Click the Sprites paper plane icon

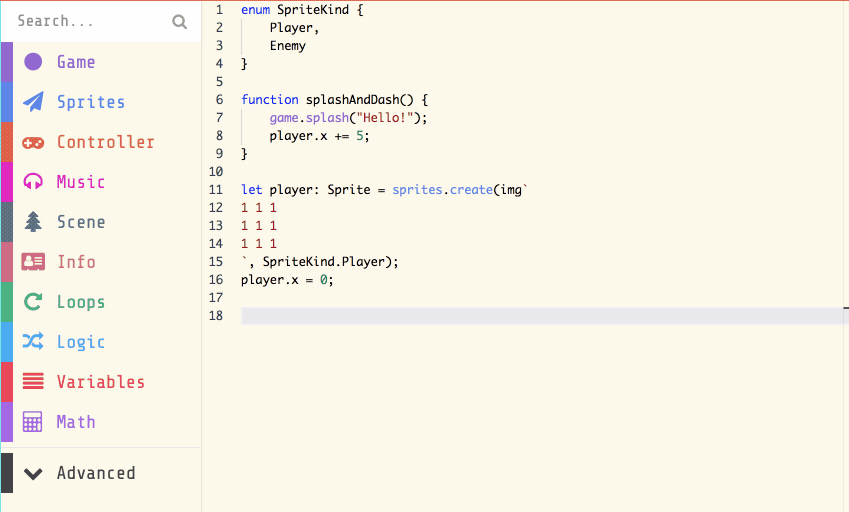click(x=33, y=102)
